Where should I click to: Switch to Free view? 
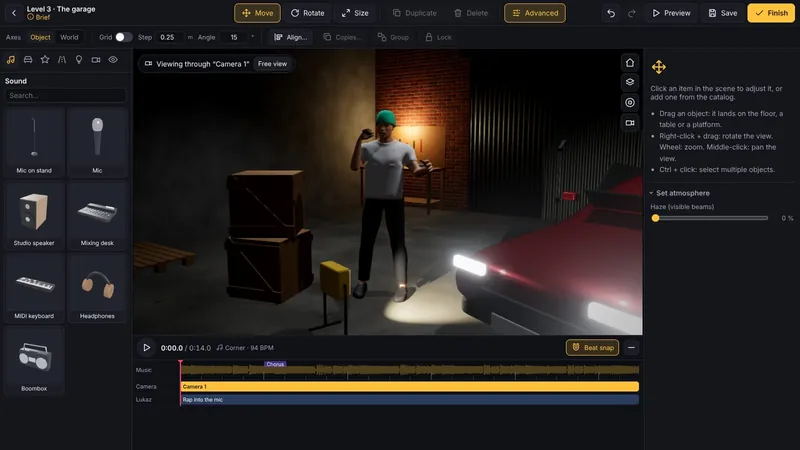tap(272, 64)
